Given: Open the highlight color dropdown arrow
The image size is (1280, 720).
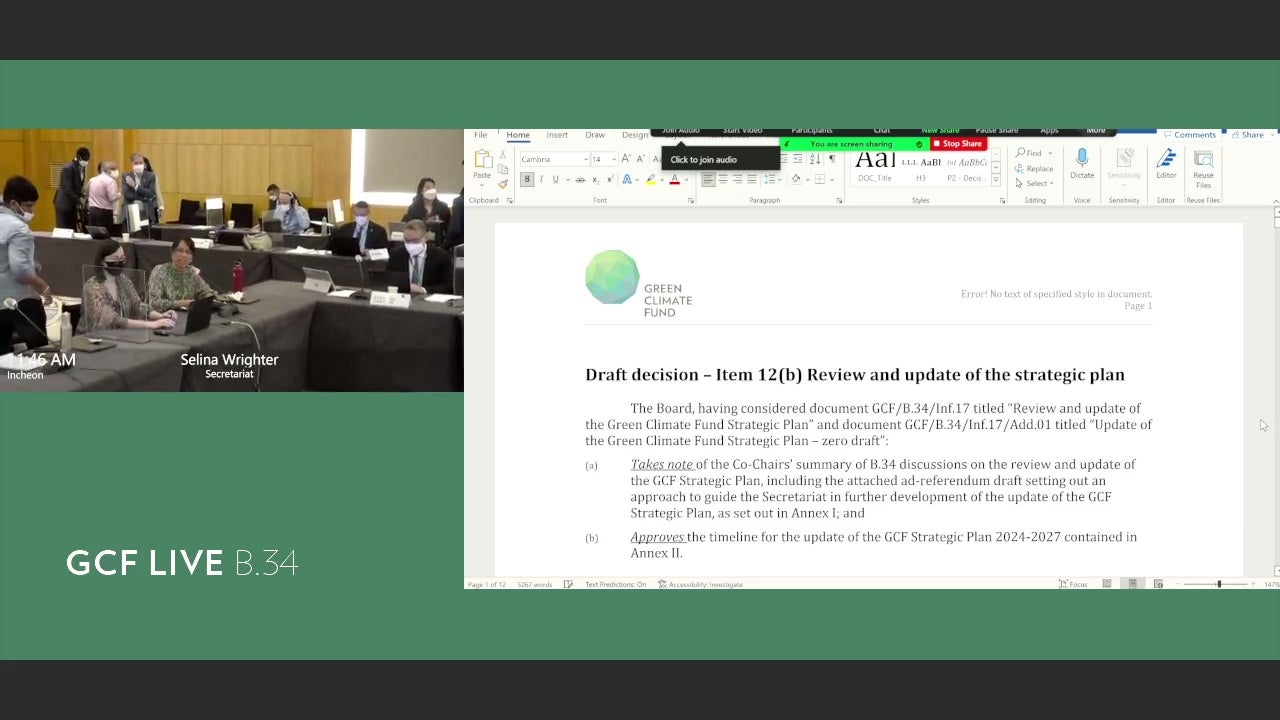Looking at the screenshot, I should (x=661, y=180).
